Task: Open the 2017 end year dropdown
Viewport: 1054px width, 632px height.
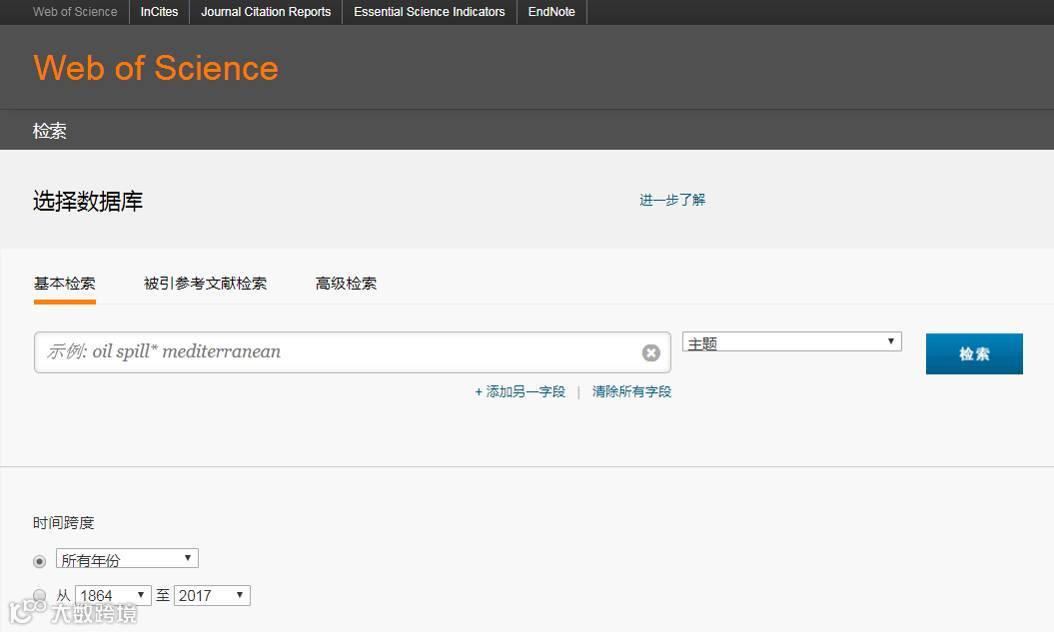Action: coord(212,596)
